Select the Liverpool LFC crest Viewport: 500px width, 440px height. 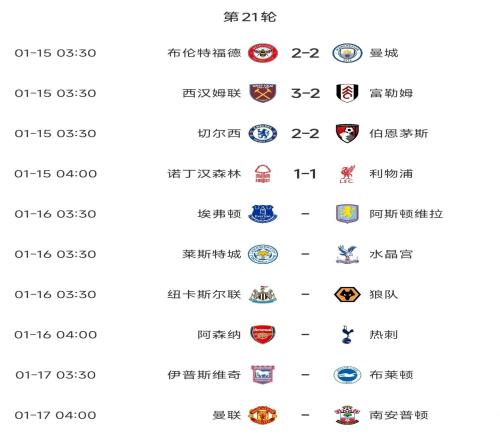coord(347,174)
